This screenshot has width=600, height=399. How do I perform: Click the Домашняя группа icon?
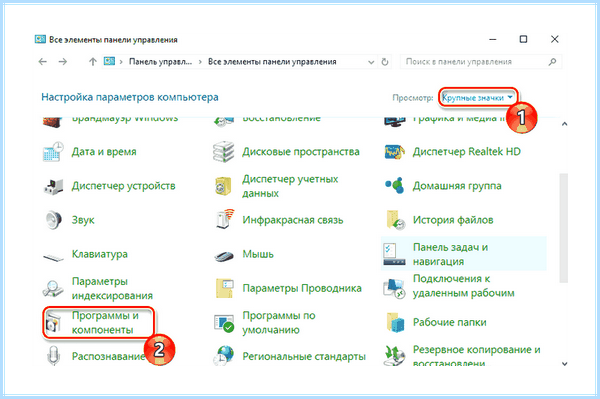point(394,186)
